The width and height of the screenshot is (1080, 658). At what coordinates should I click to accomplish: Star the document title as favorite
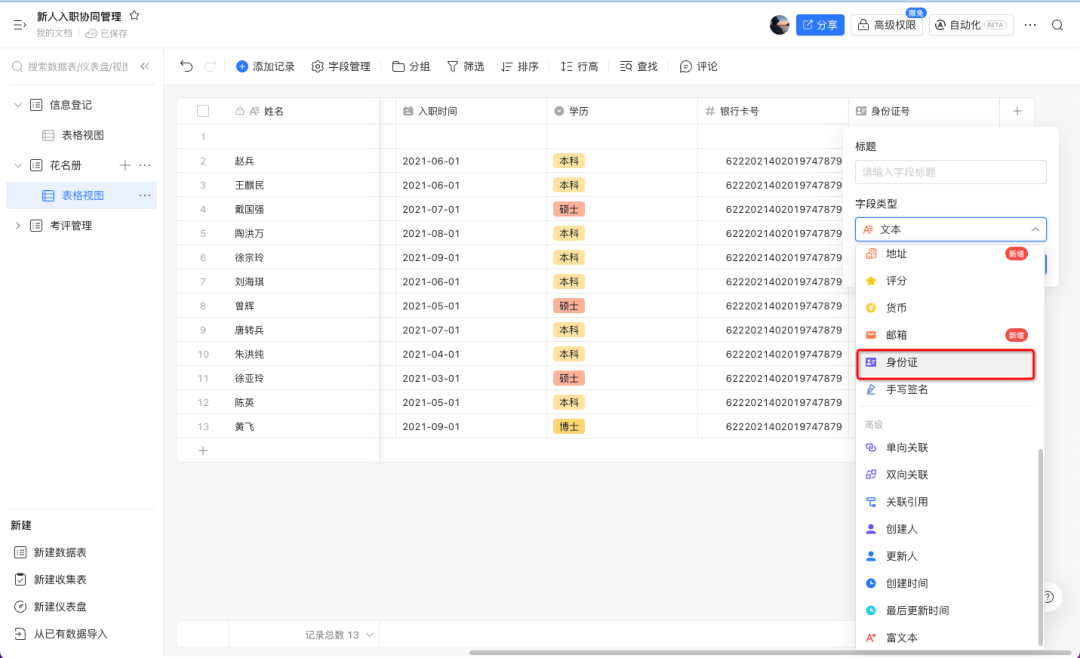135,16
